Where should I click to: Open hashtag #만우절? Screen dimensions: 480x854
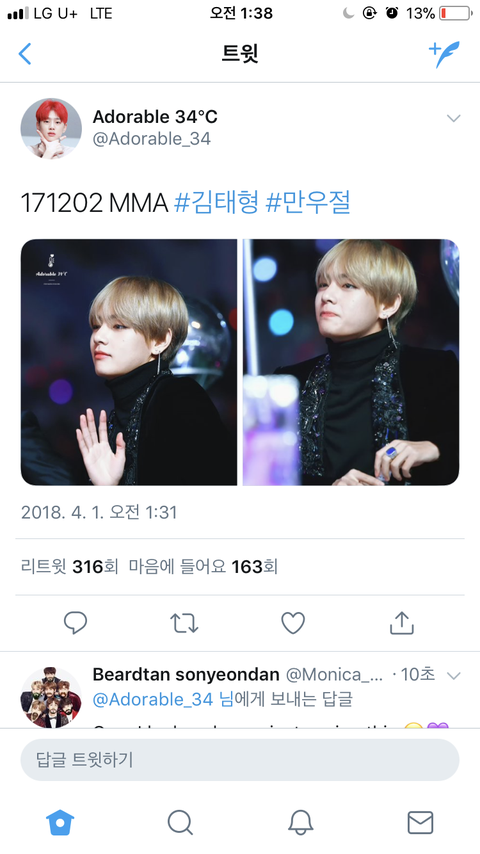click(307, 203)
